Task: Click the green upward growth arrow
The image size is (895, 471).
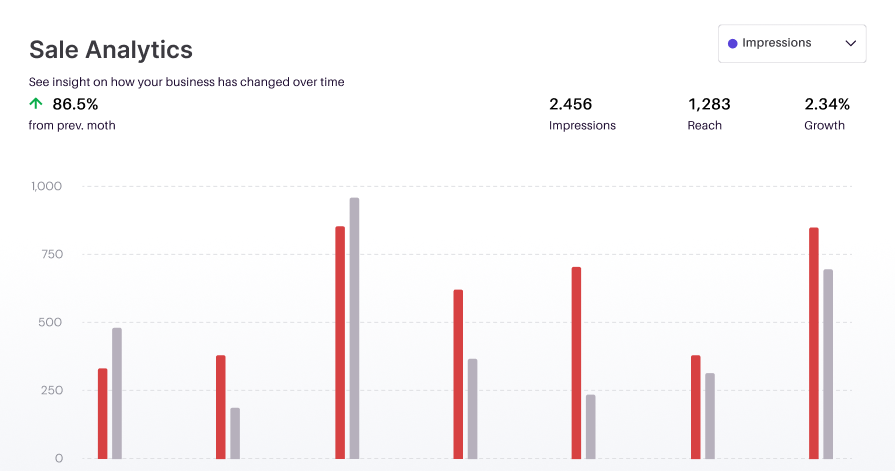Action: point(36,103)
